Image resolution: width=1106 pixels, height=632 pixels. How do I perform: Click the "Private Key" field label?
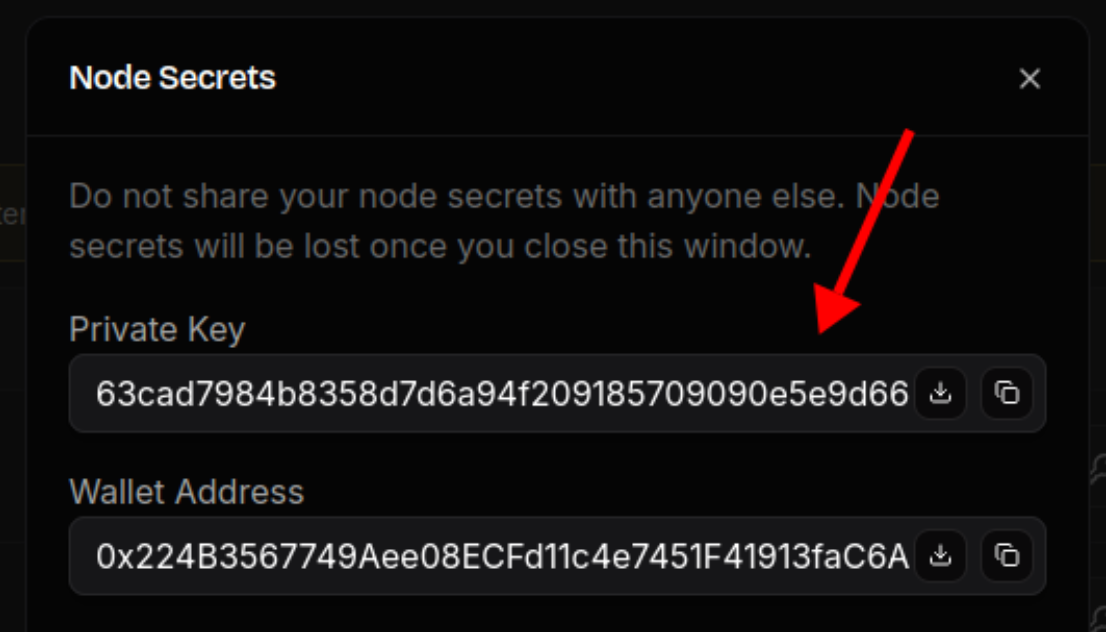[x=157, y=329]
